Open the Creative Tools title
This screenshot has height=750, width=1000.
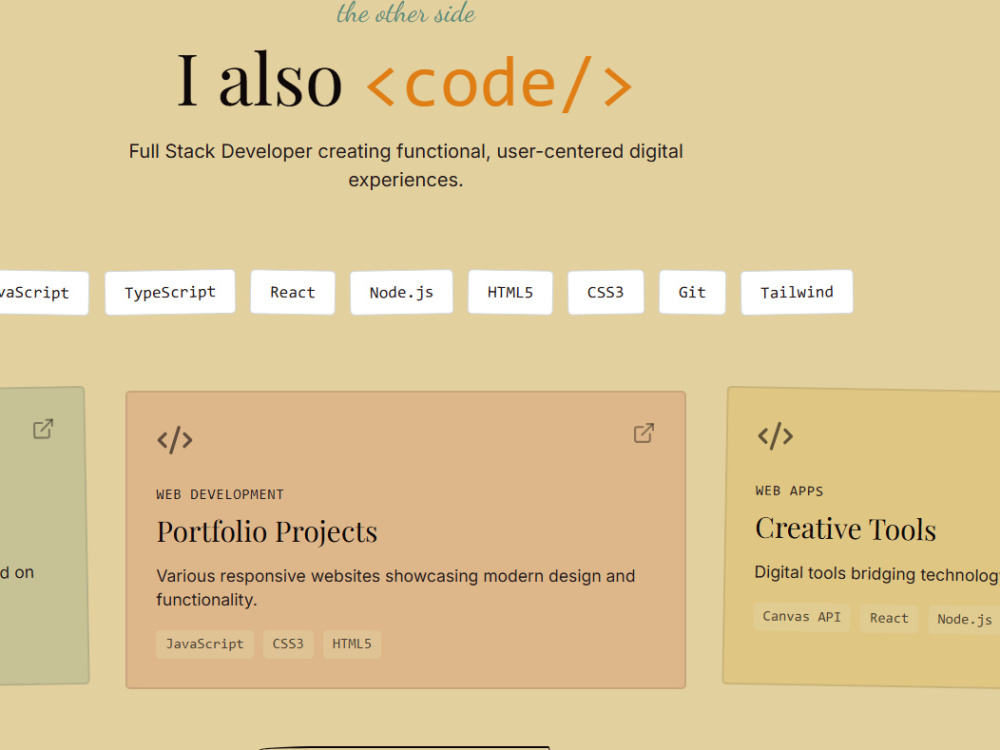846,529
